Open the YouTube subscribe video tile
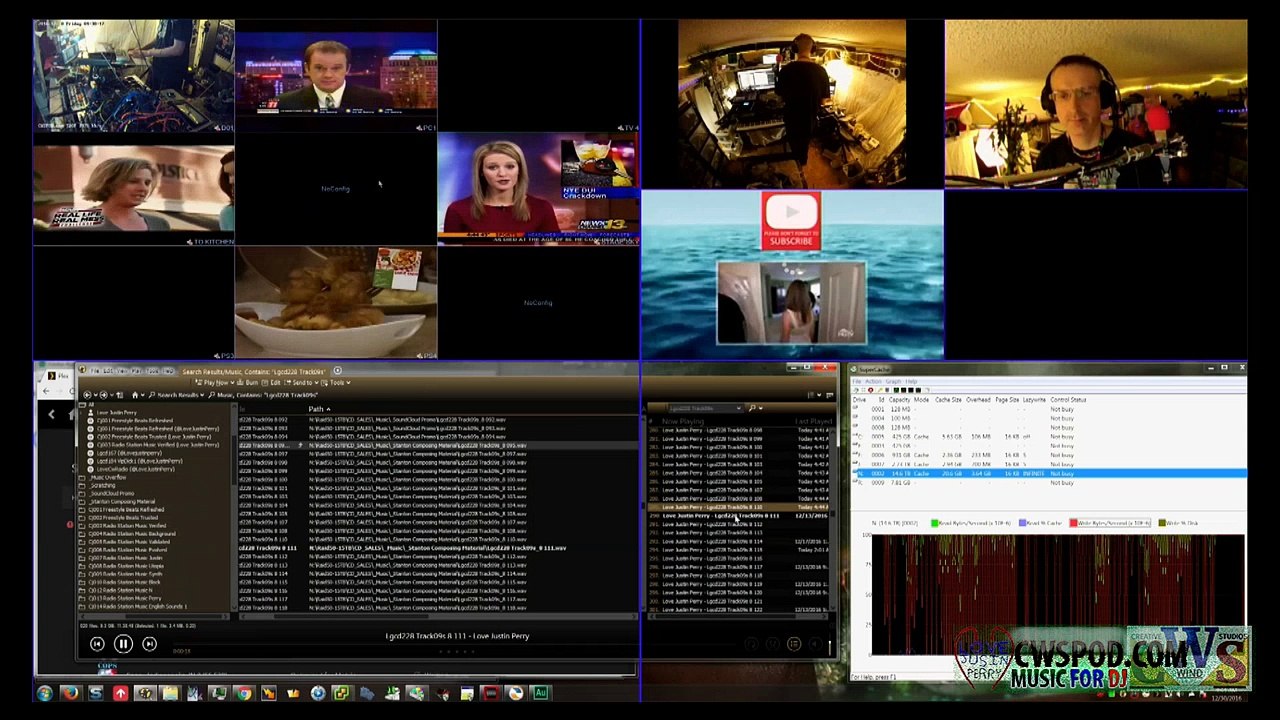 (x=791, y=275)
